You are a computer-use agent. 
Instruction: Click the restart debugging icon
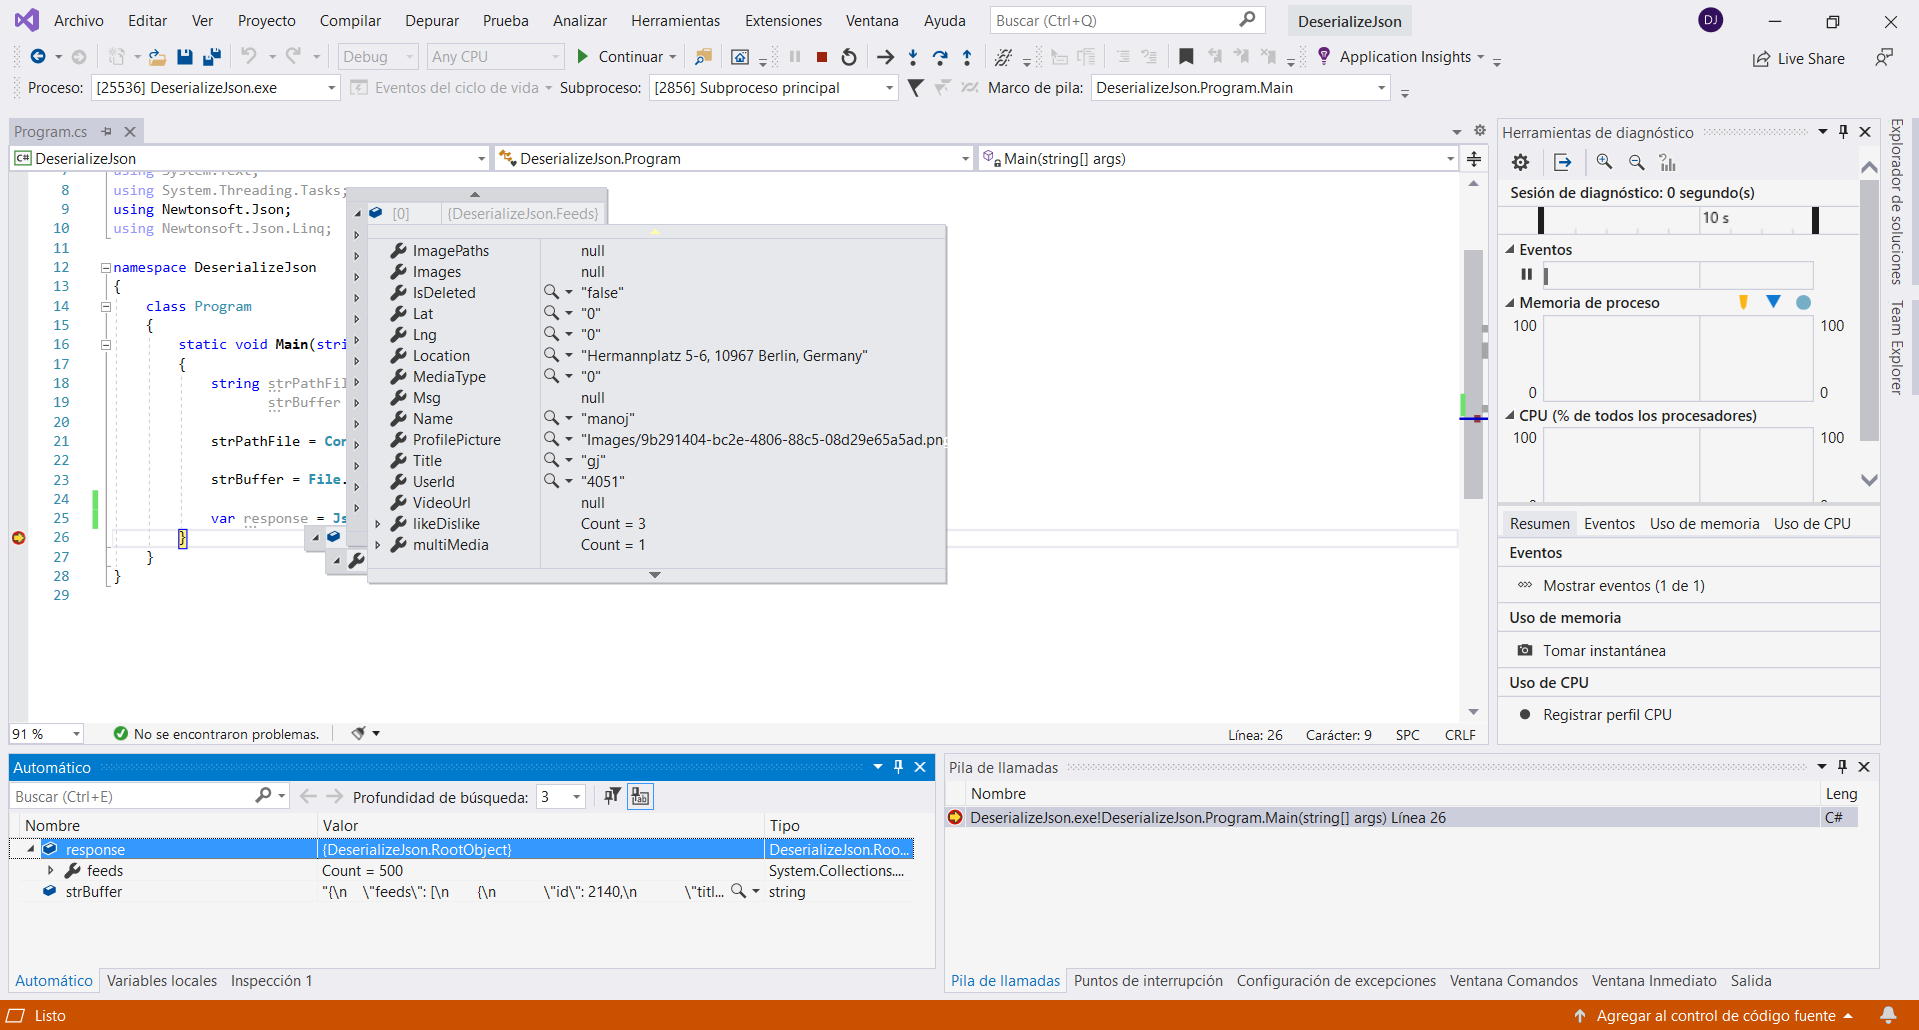click(x=849, y=57)
